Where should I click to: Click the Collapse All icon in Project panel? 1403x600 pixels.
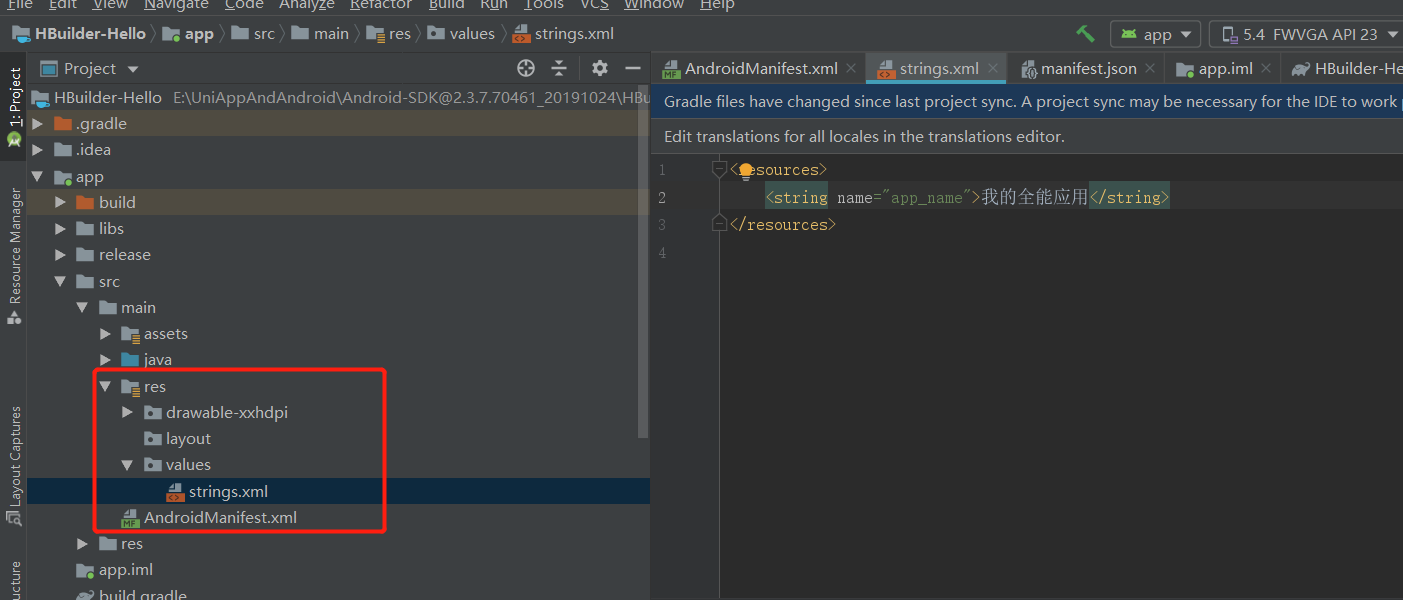(559, 68)
